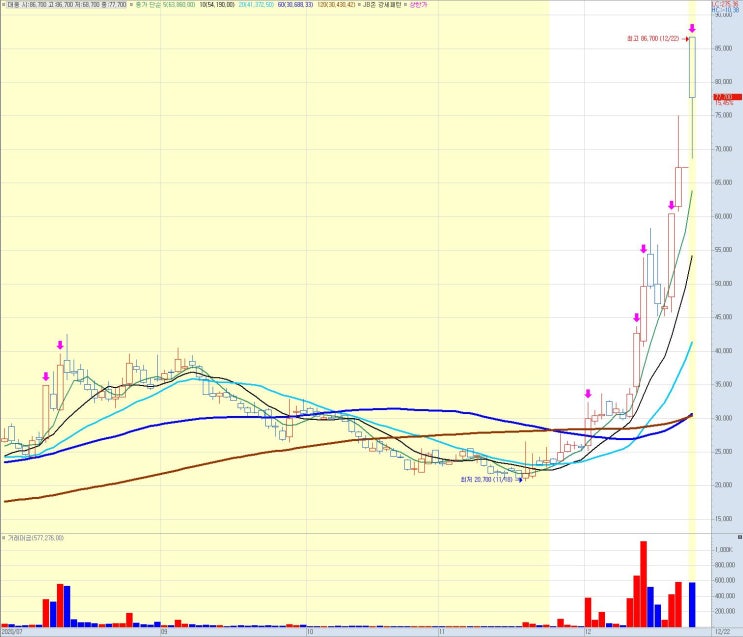Click the pink arrow marker above the 12/22 candle
Viewport: 743px width, 637px height.
tap(692, 28)
